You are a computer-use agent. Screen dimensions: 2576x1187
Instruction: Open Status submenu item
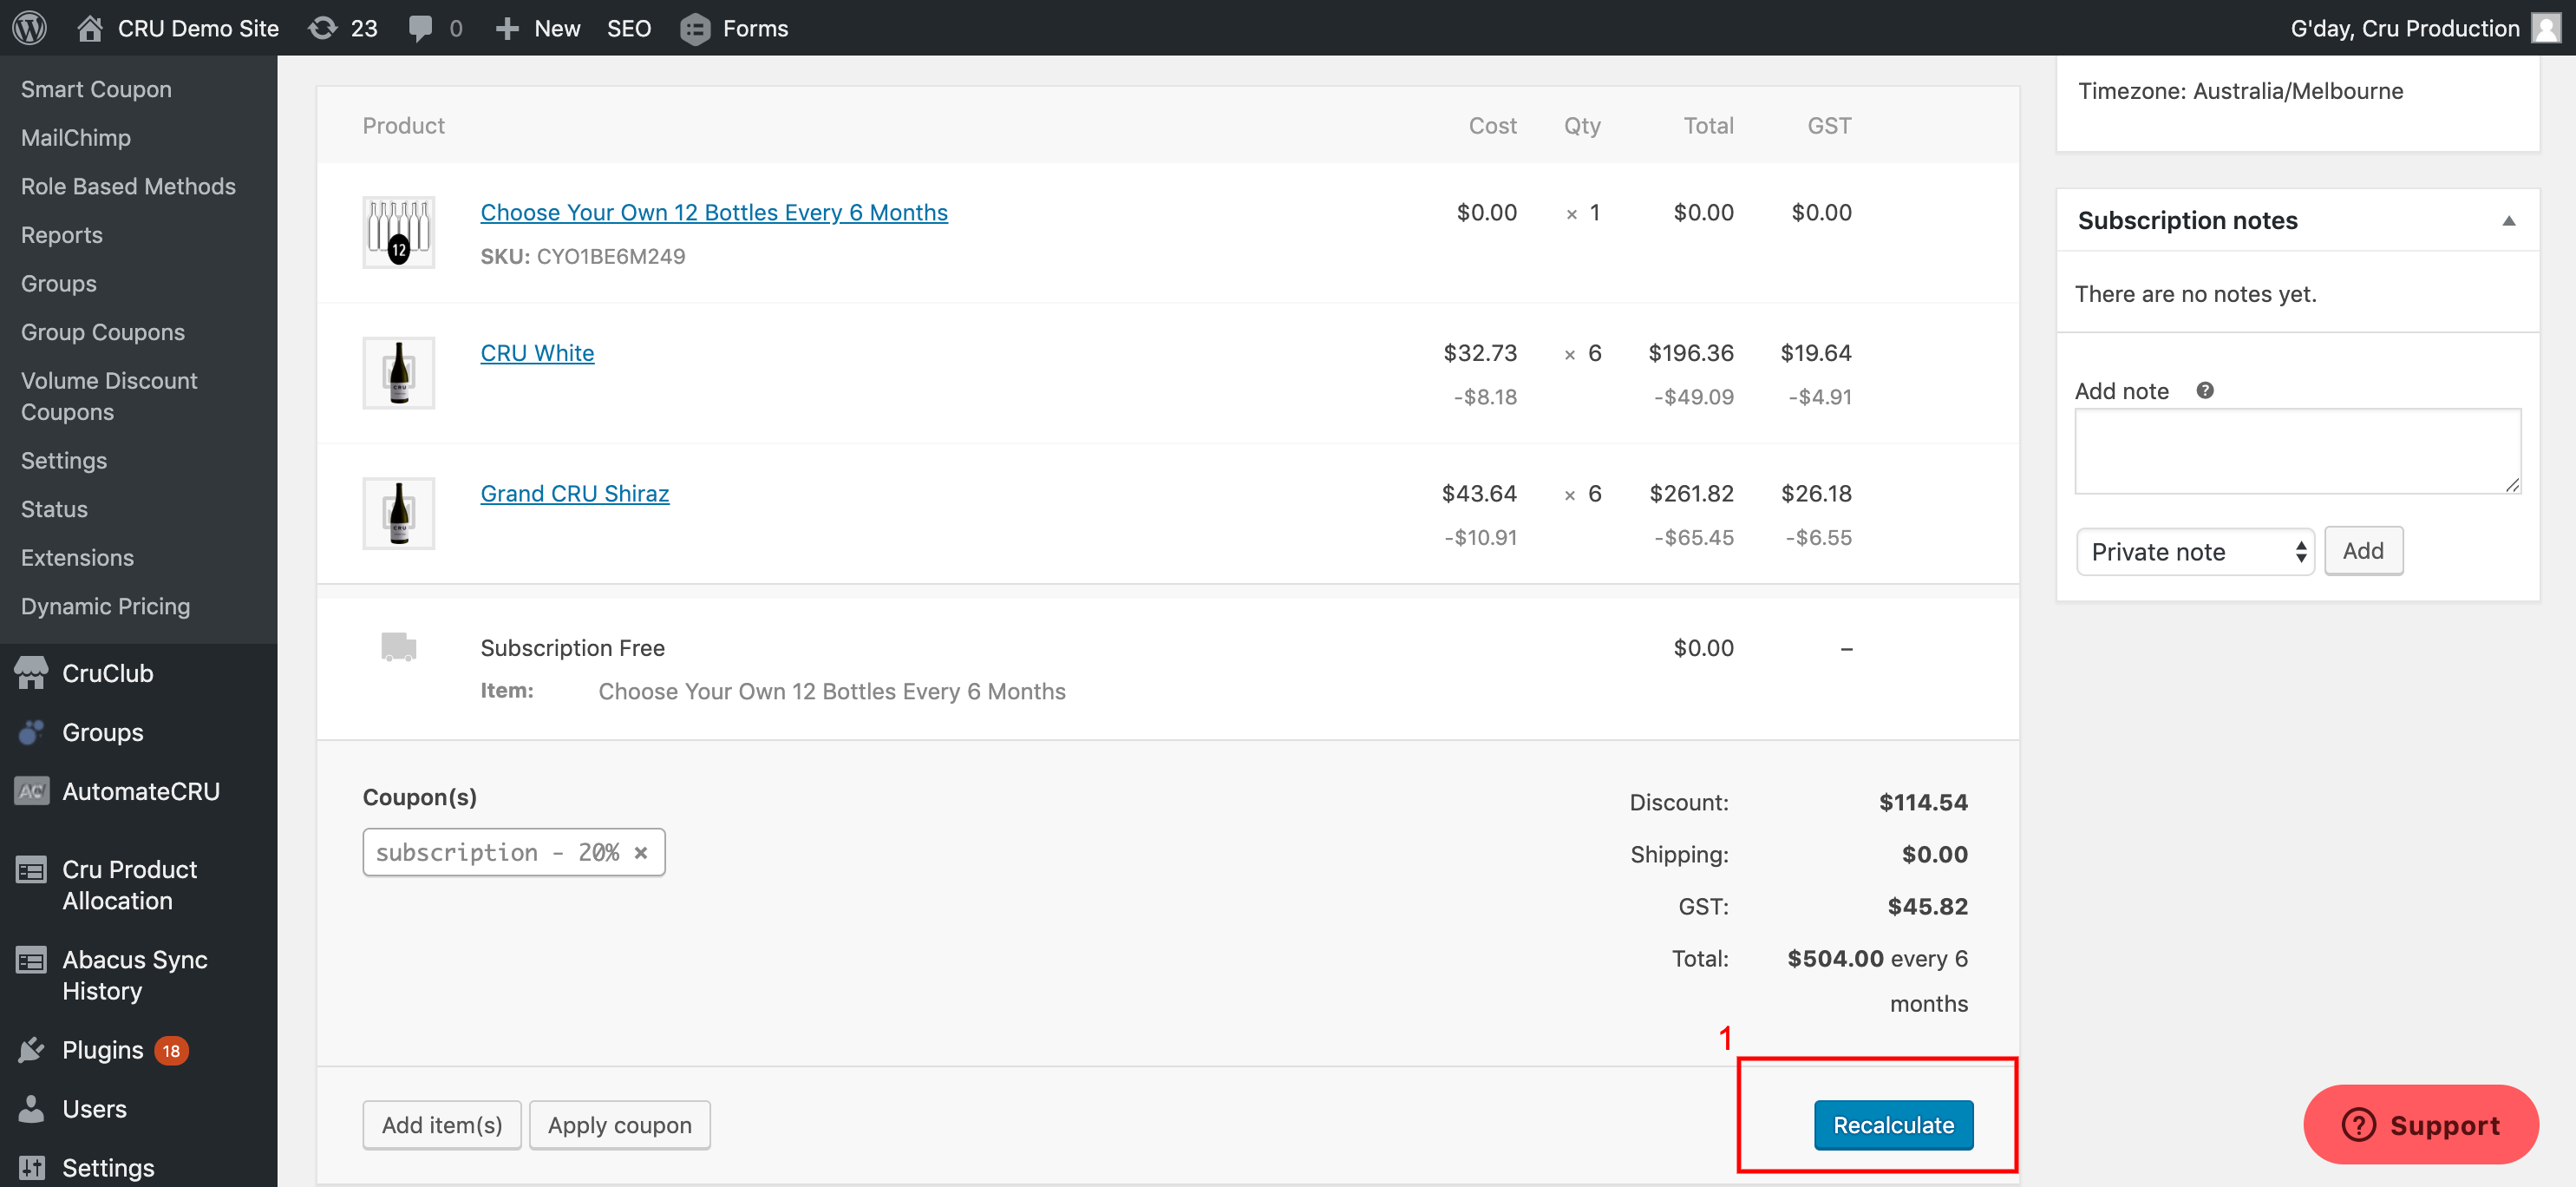click(x=54, y=509)
